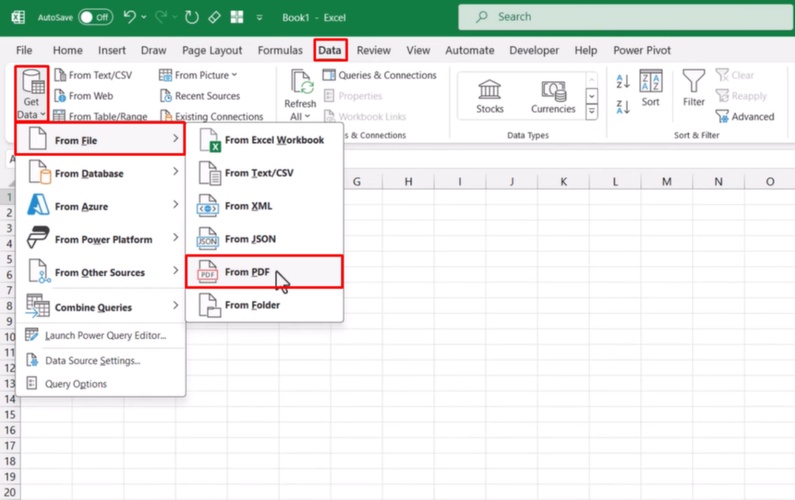Open Query Options

tap(100, 384)
